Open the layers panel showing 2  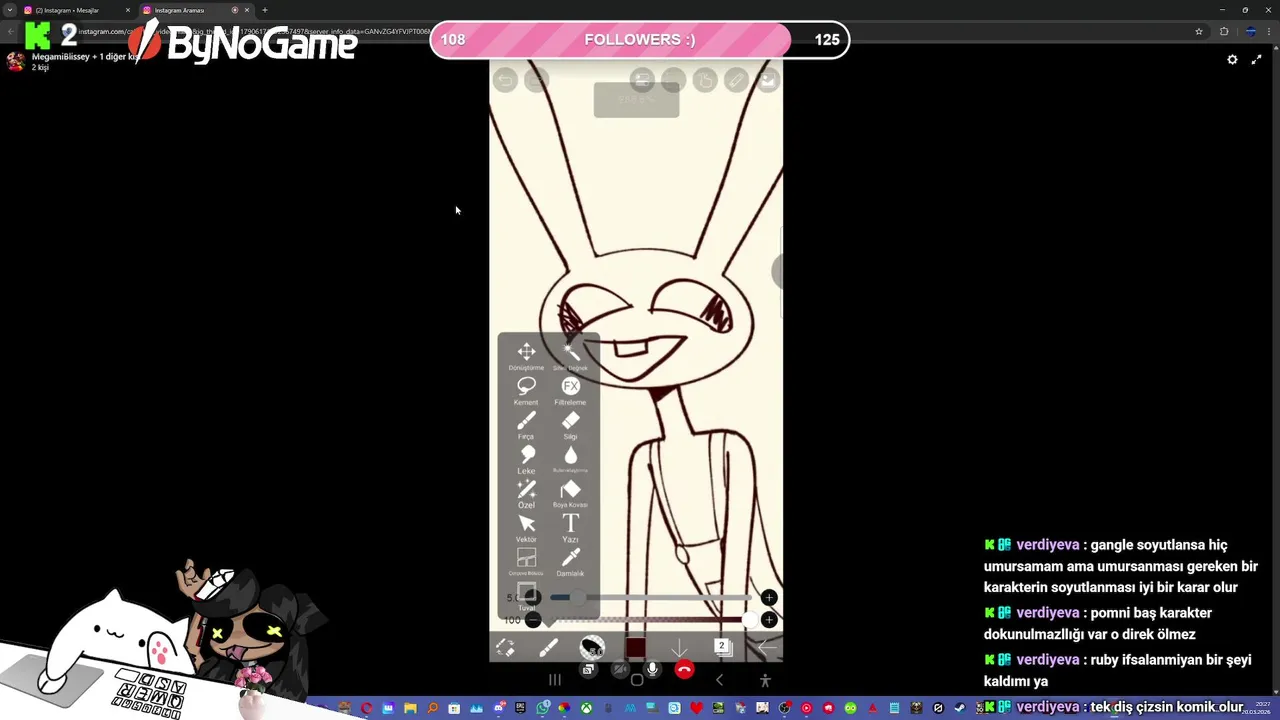(x=721, y=647)
